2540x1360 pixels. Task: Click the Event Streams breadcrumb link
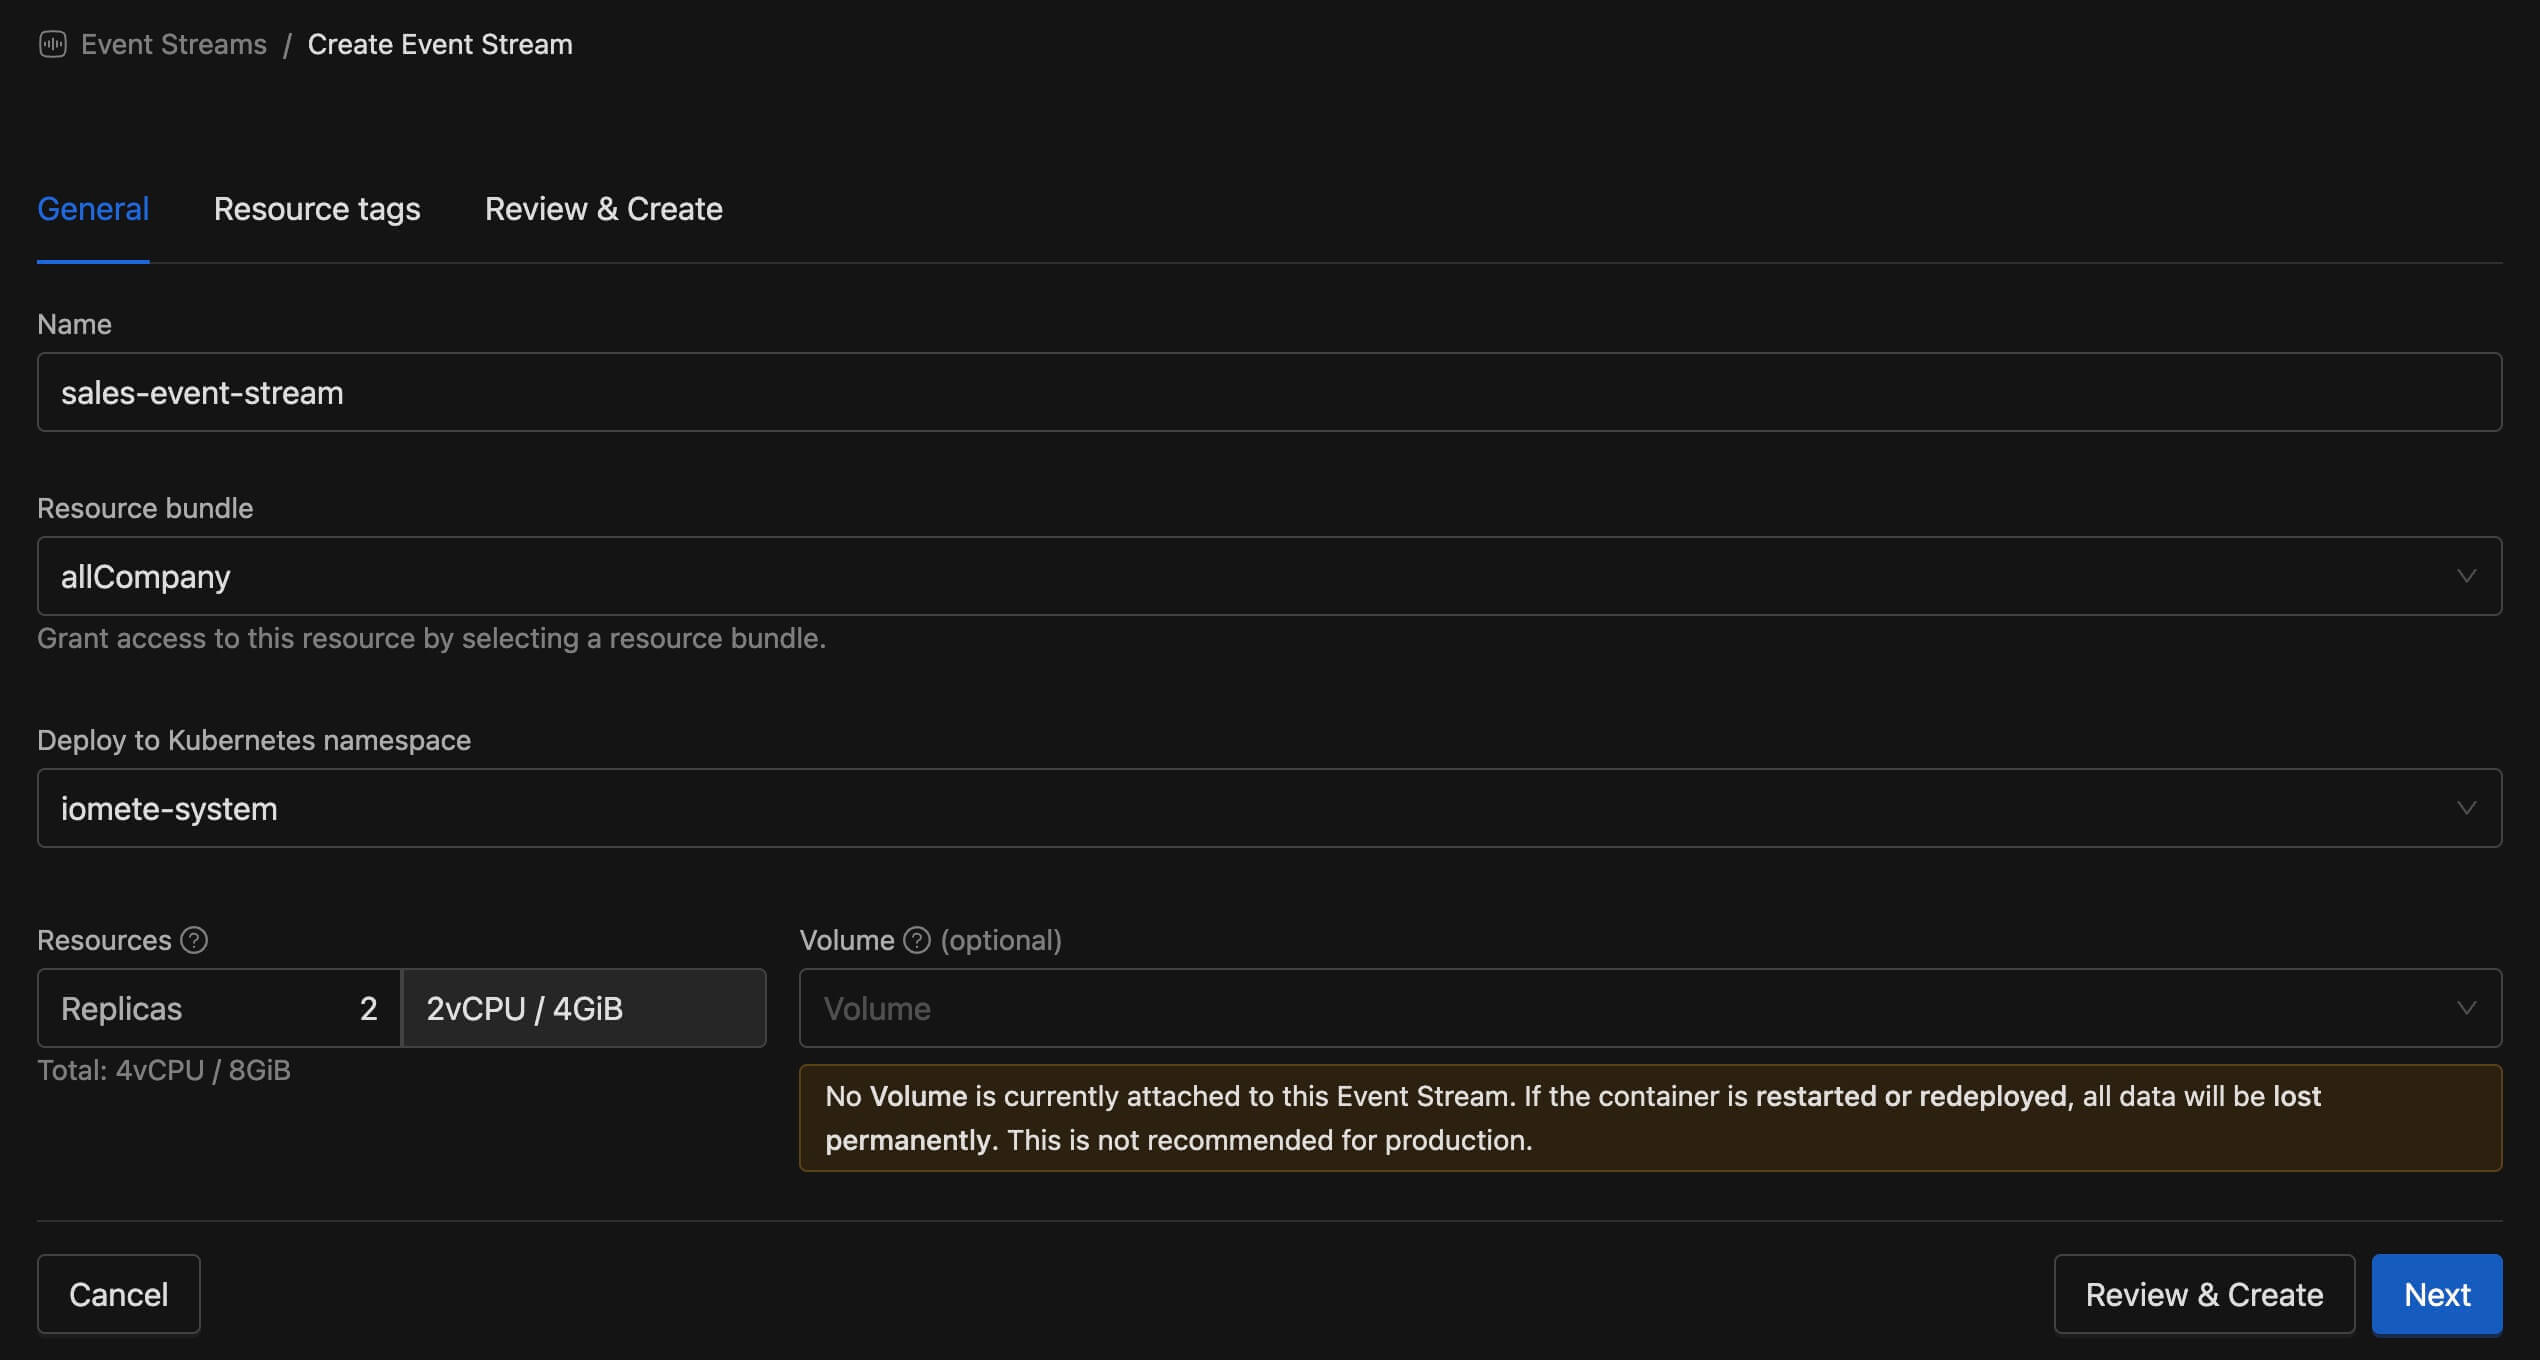(x=173, y=44)
